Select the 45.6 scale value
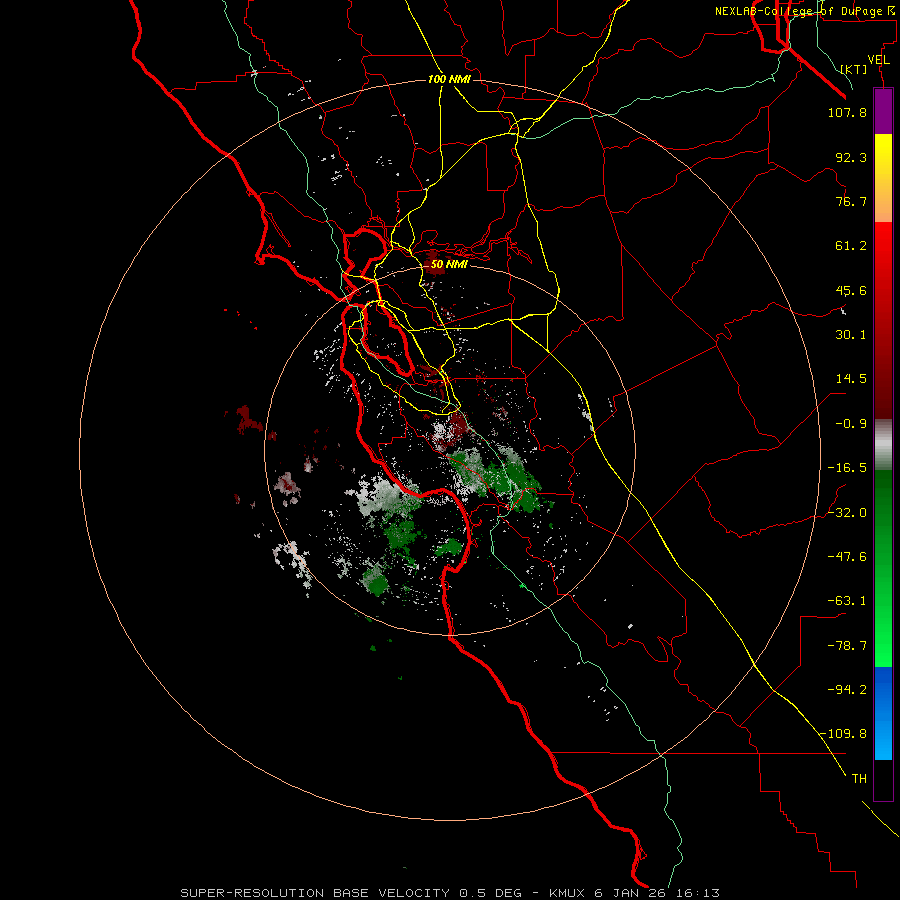 851,290
